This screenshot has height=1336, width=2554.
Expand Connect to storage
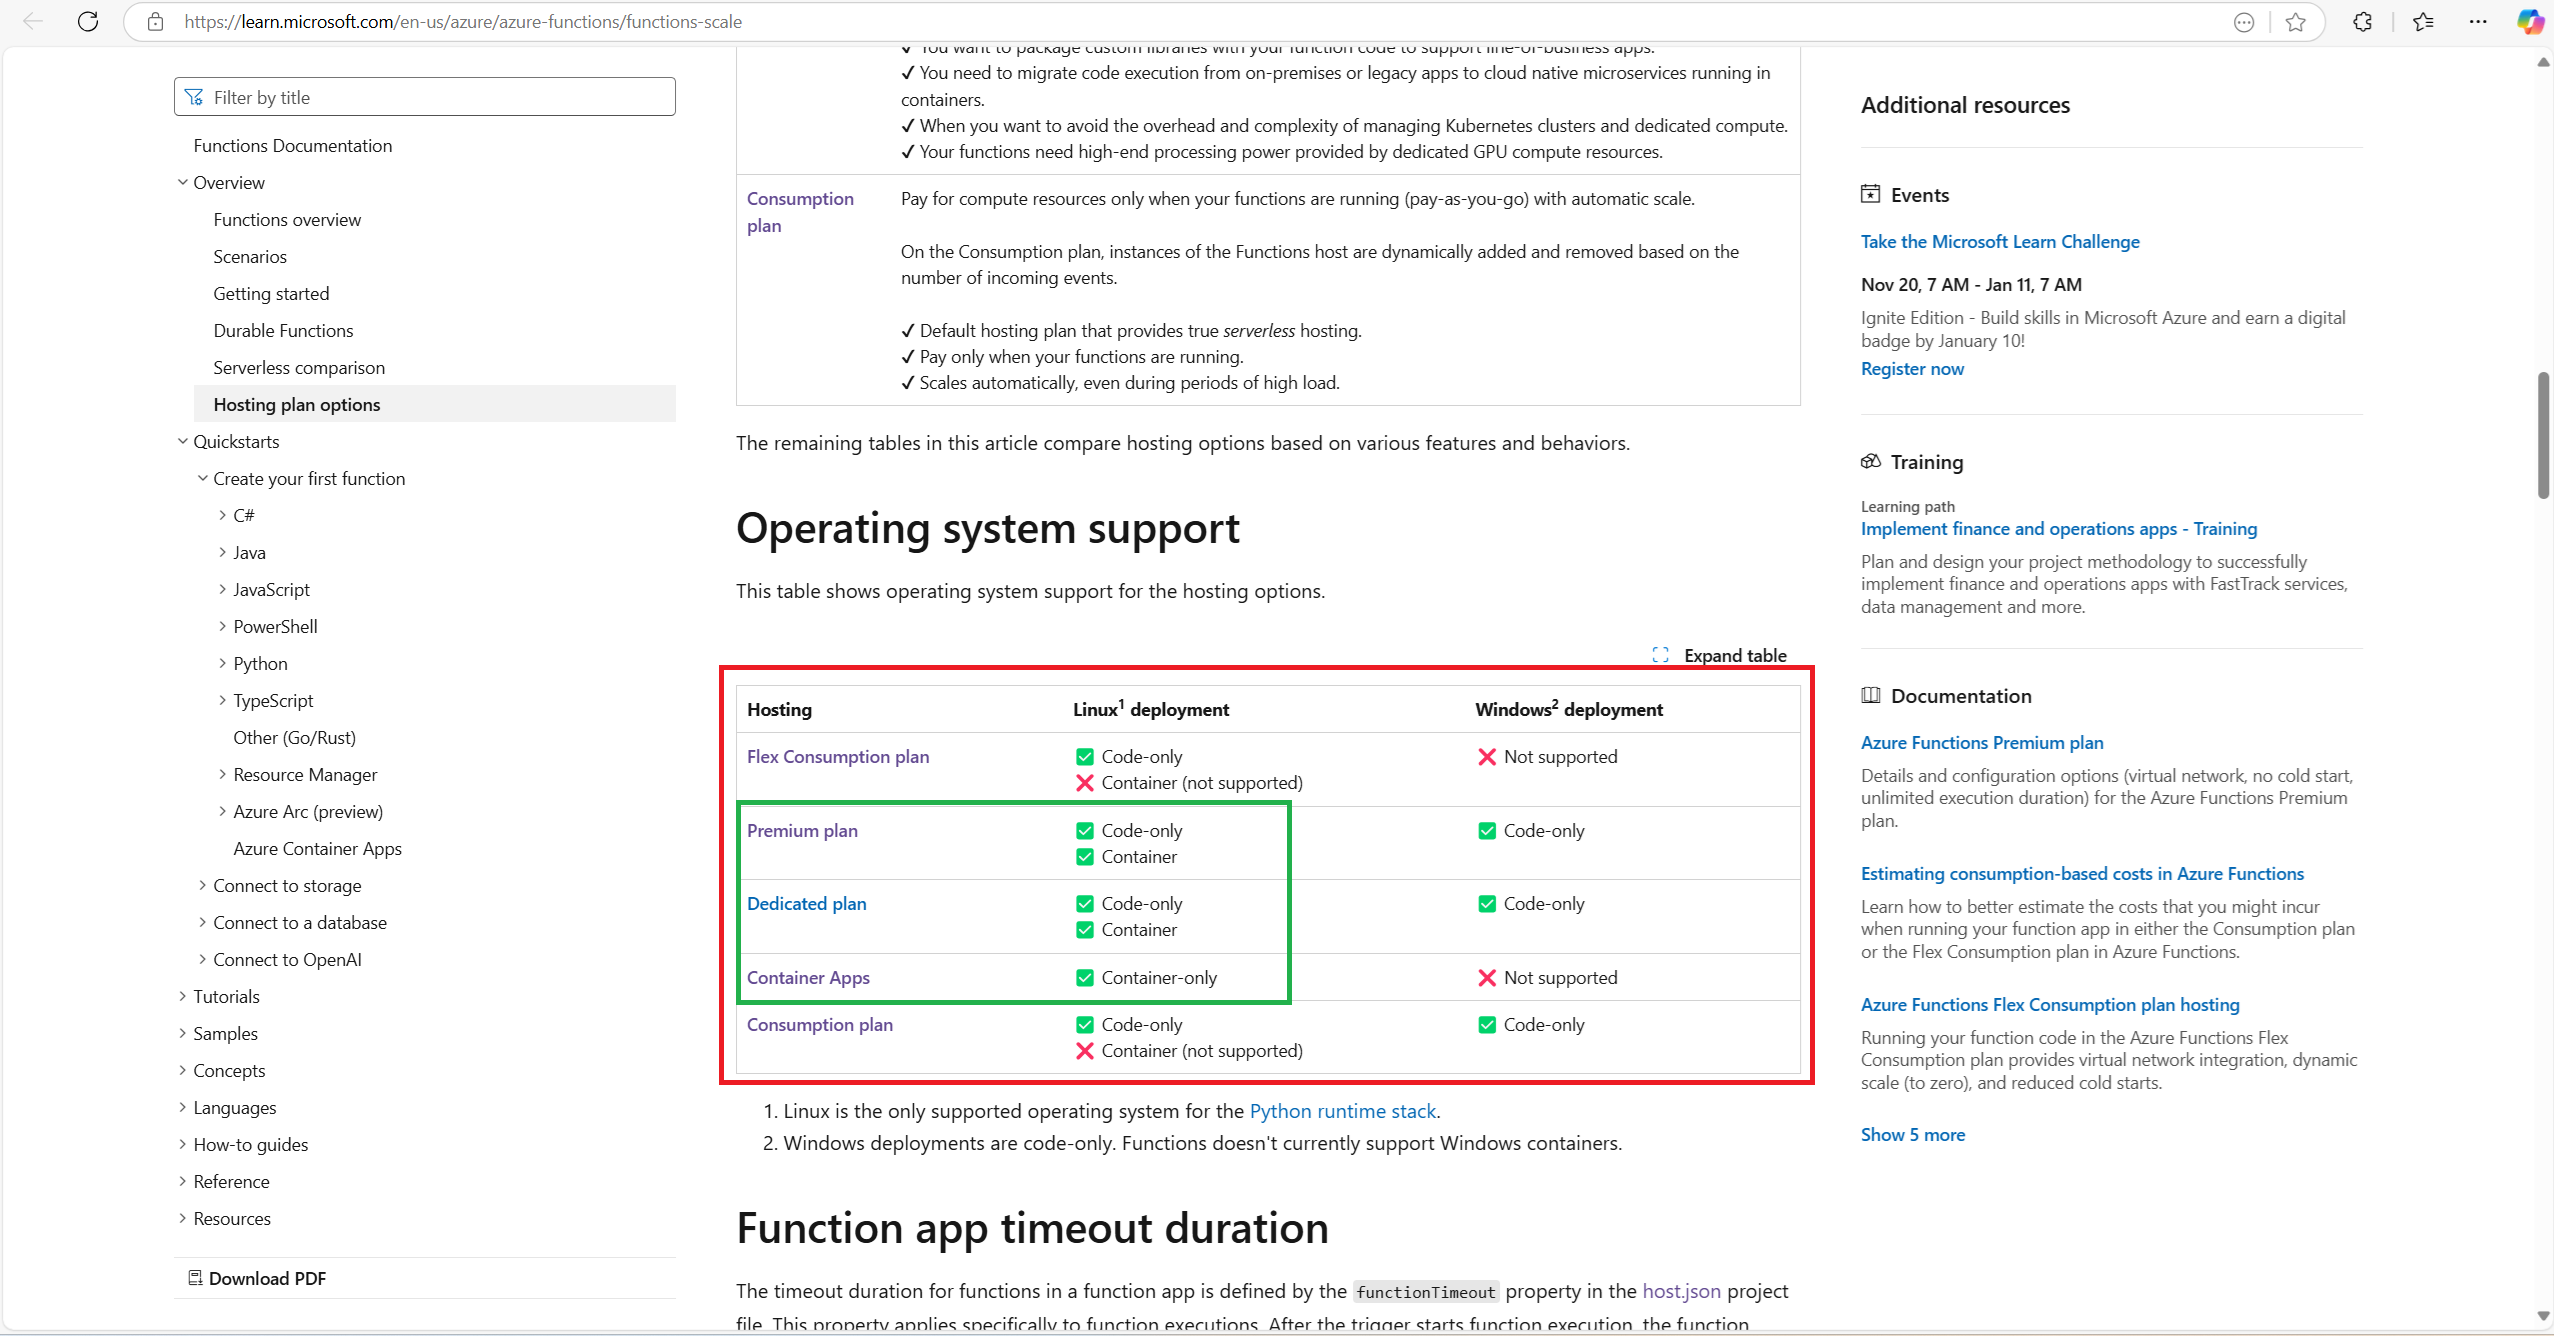203,885
